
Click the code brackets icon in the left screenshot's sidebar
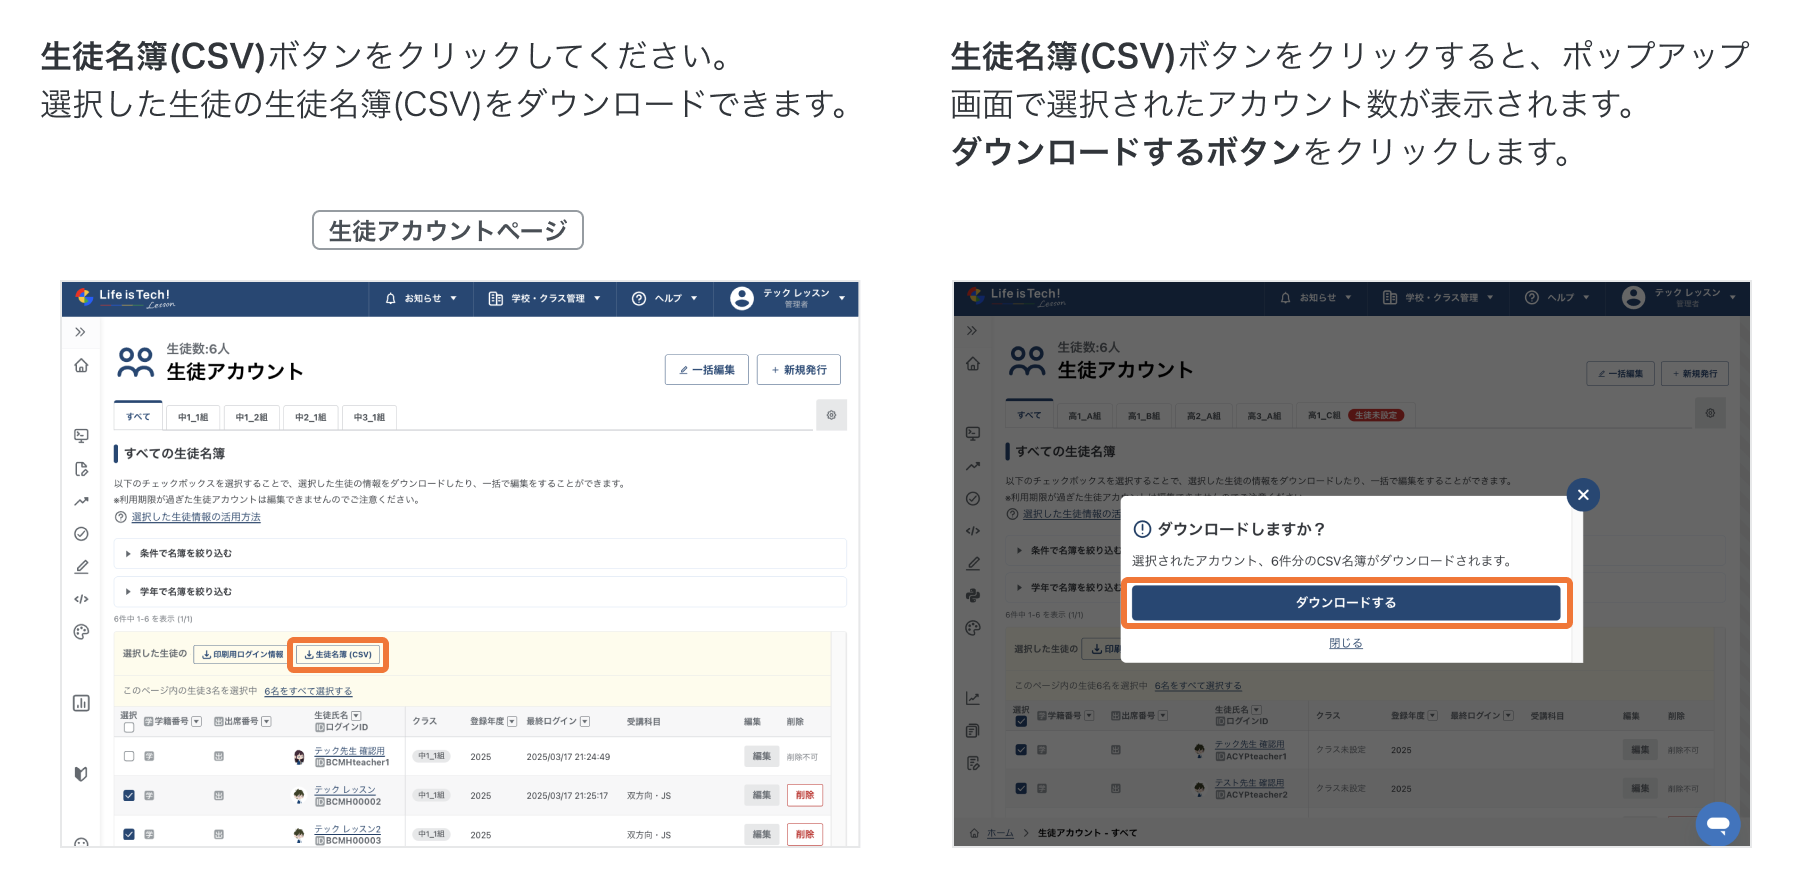click(x=81, y=599)
